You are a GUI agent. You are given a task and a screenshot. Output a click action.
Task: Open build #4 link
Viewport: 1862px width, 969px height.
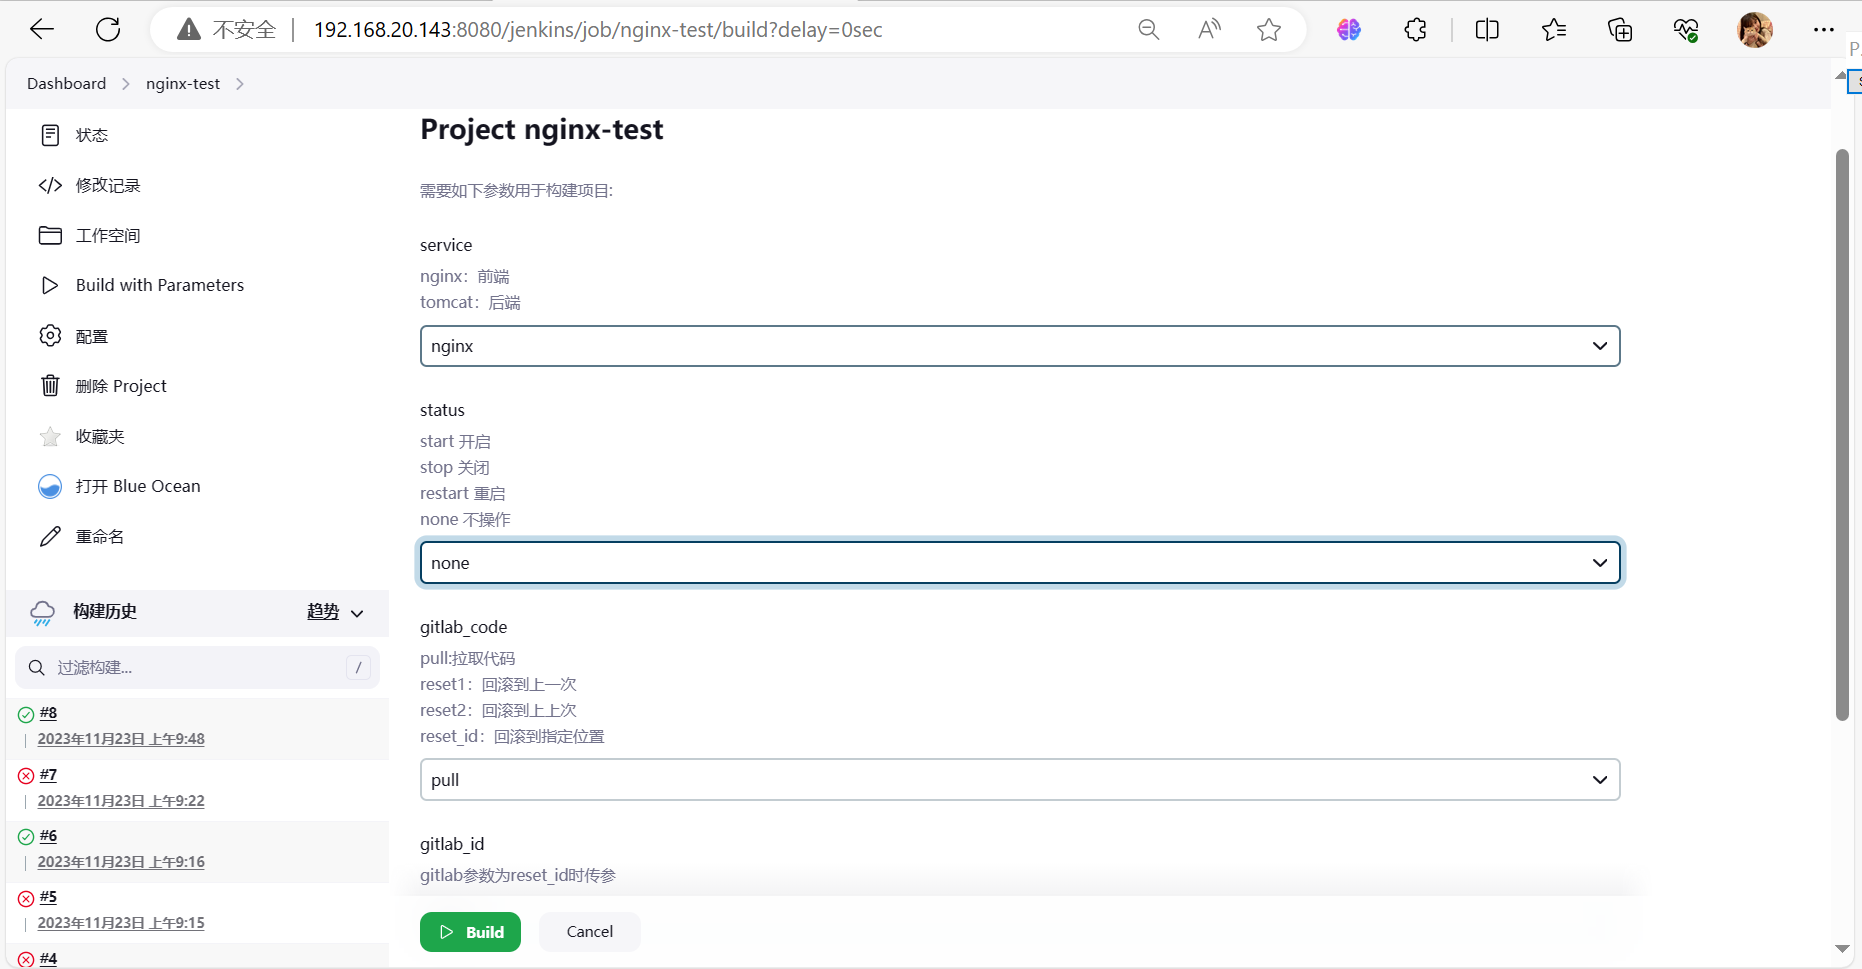coord(48,958)
